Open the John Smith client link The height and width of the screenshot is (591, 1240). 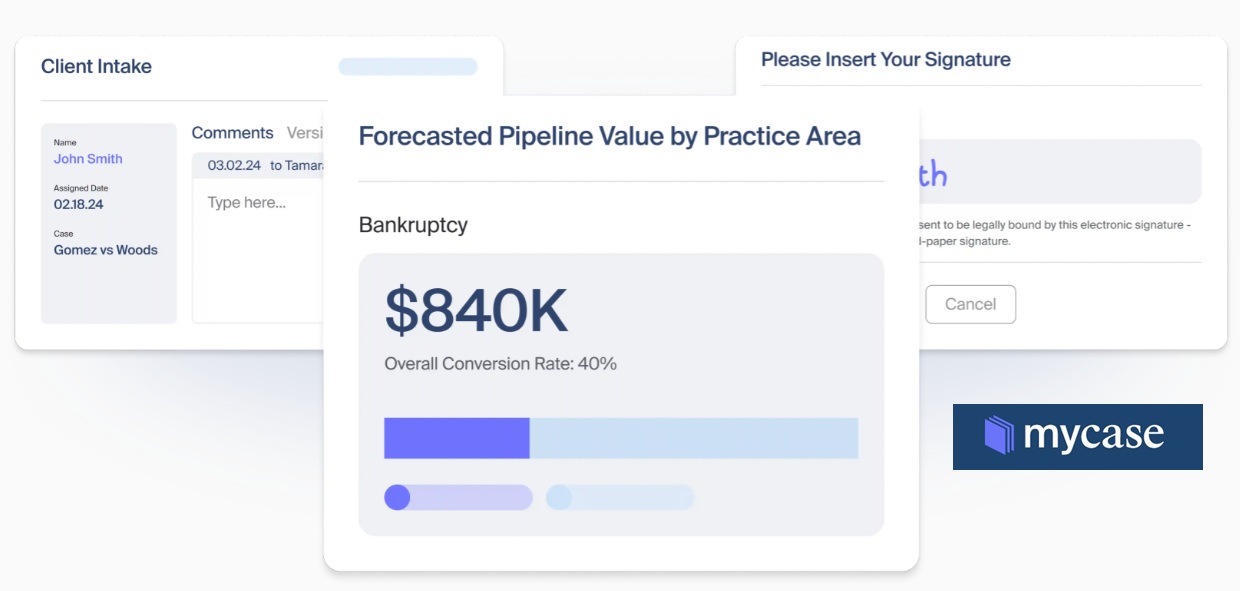88,159
